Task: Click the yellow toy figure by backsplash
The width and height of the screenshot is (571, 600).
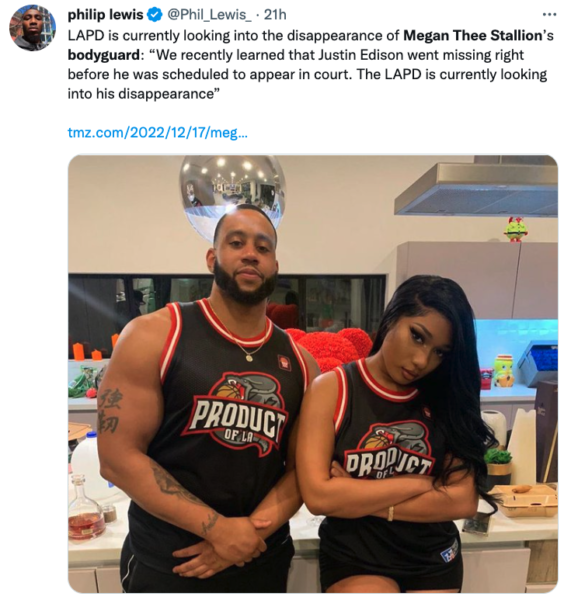Action: click(x=506, y=370)
